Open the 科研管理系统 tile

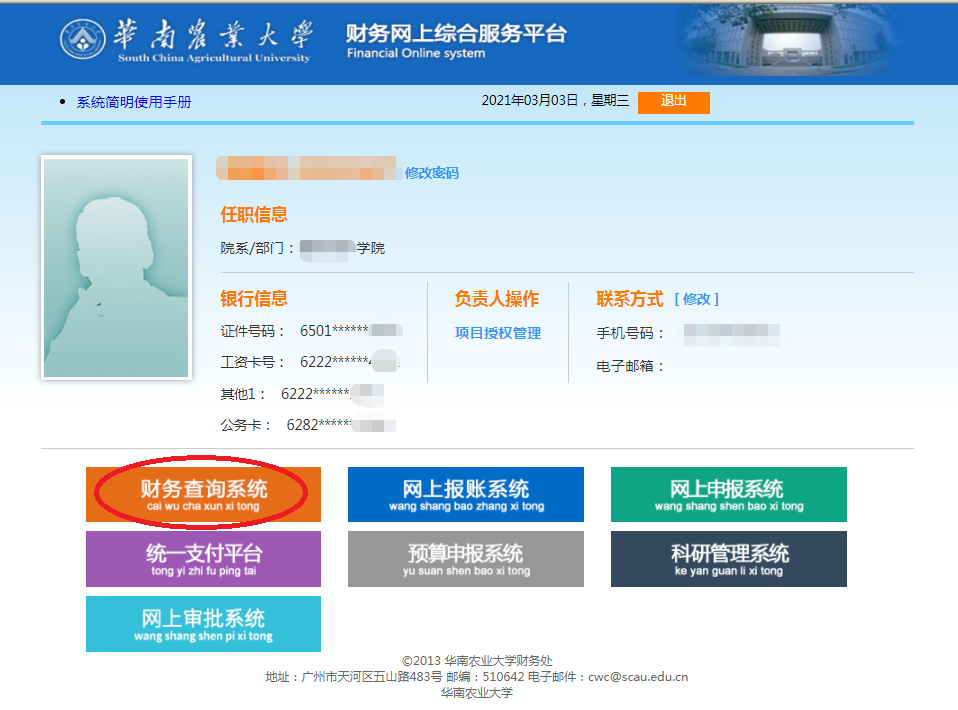click(729, 558)
